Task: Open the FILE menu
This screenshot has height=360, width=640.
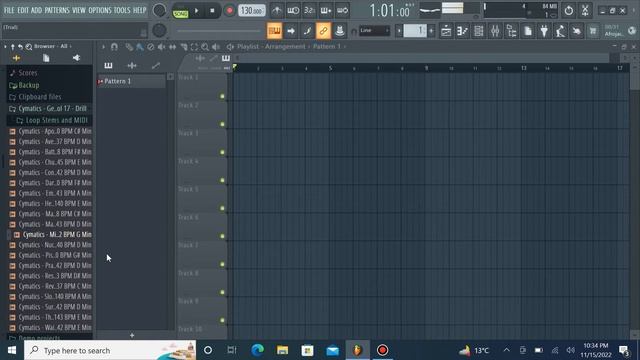Action: pos(9,10)
